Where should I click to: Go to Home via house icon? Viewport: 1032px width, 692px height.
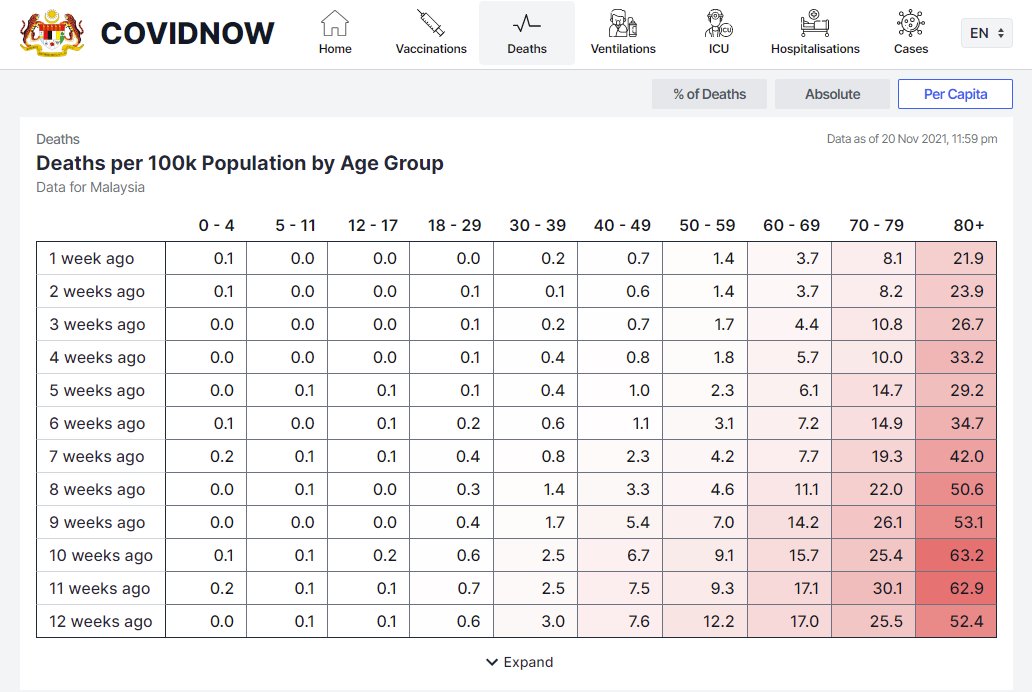[x=335, y=23]
